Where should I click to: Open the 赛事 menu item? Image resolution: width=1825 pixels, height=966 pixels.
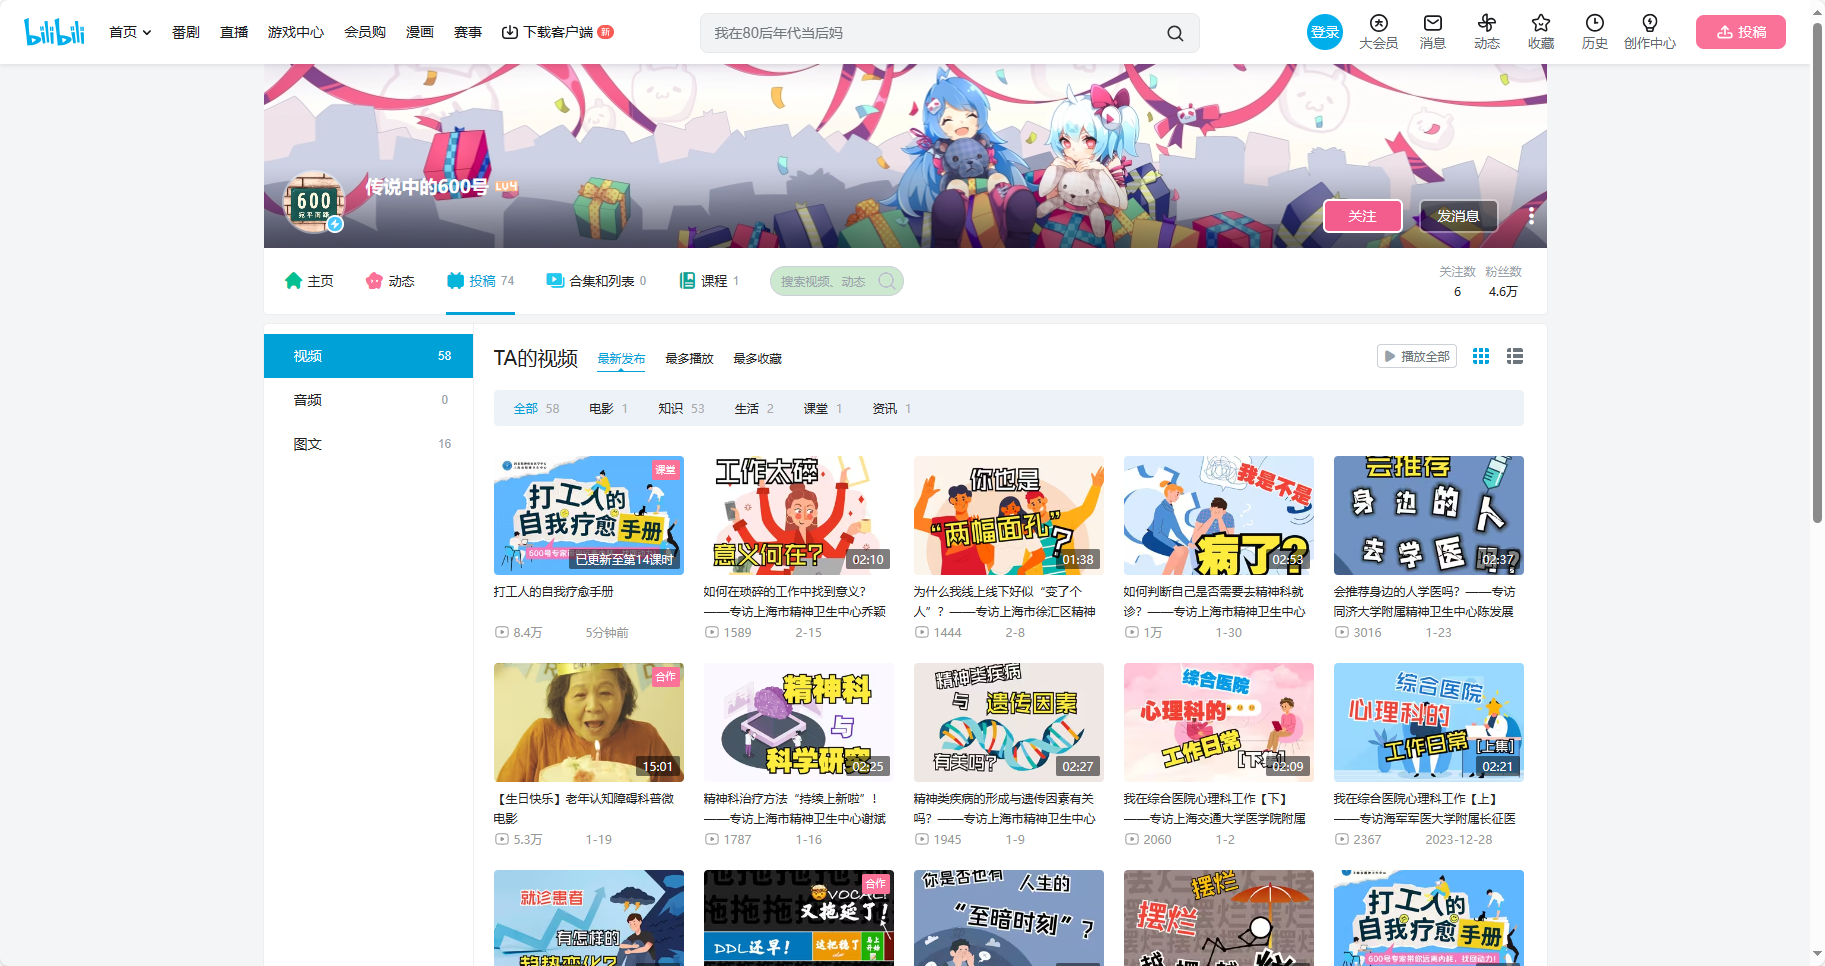[468, 32]
